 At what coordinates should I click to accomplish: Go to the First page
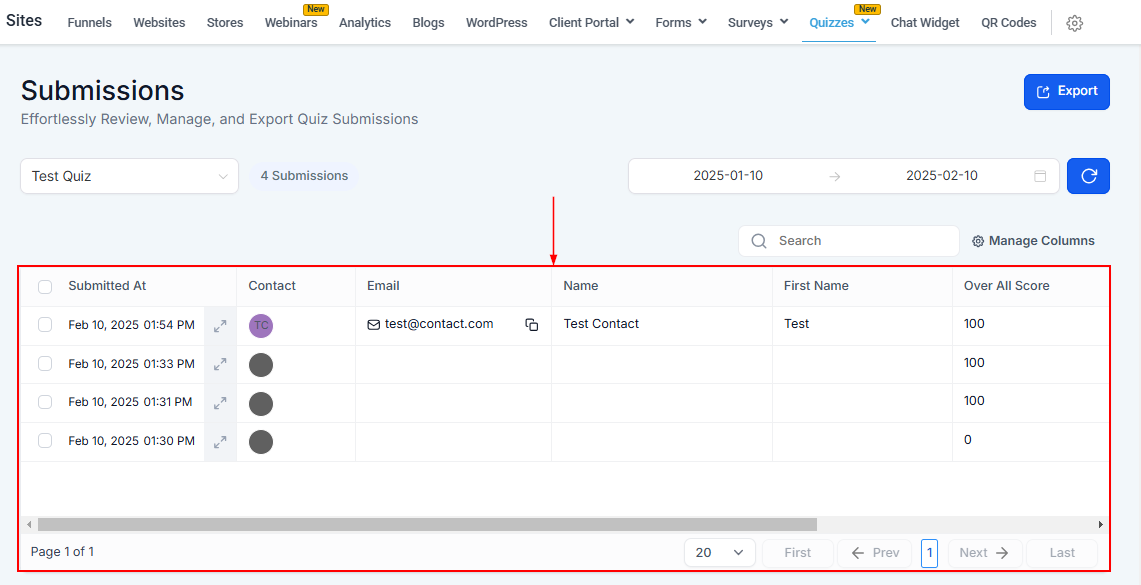[x=798, y=553]
